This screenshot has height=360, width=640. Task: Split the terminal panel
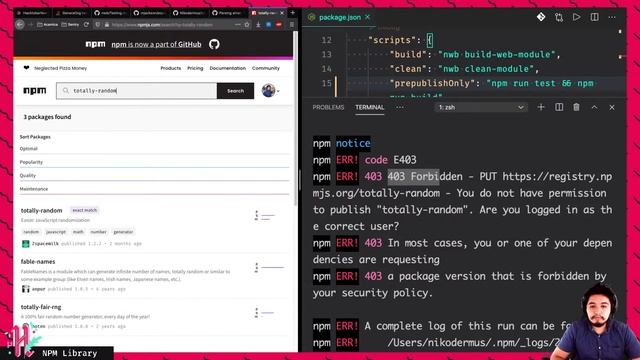pos(559,107)
